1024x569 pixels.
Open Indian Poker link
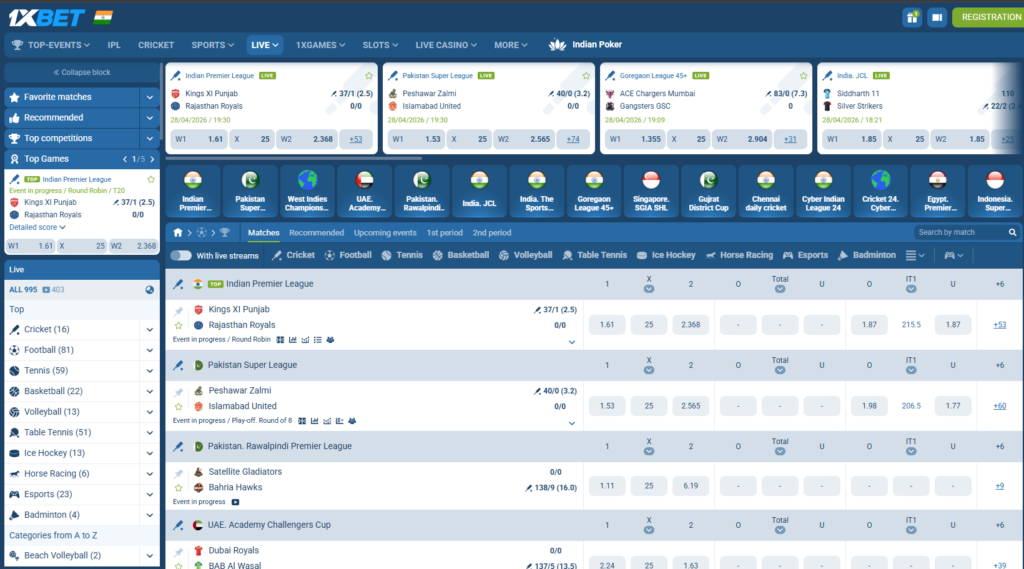pos(586,44)
